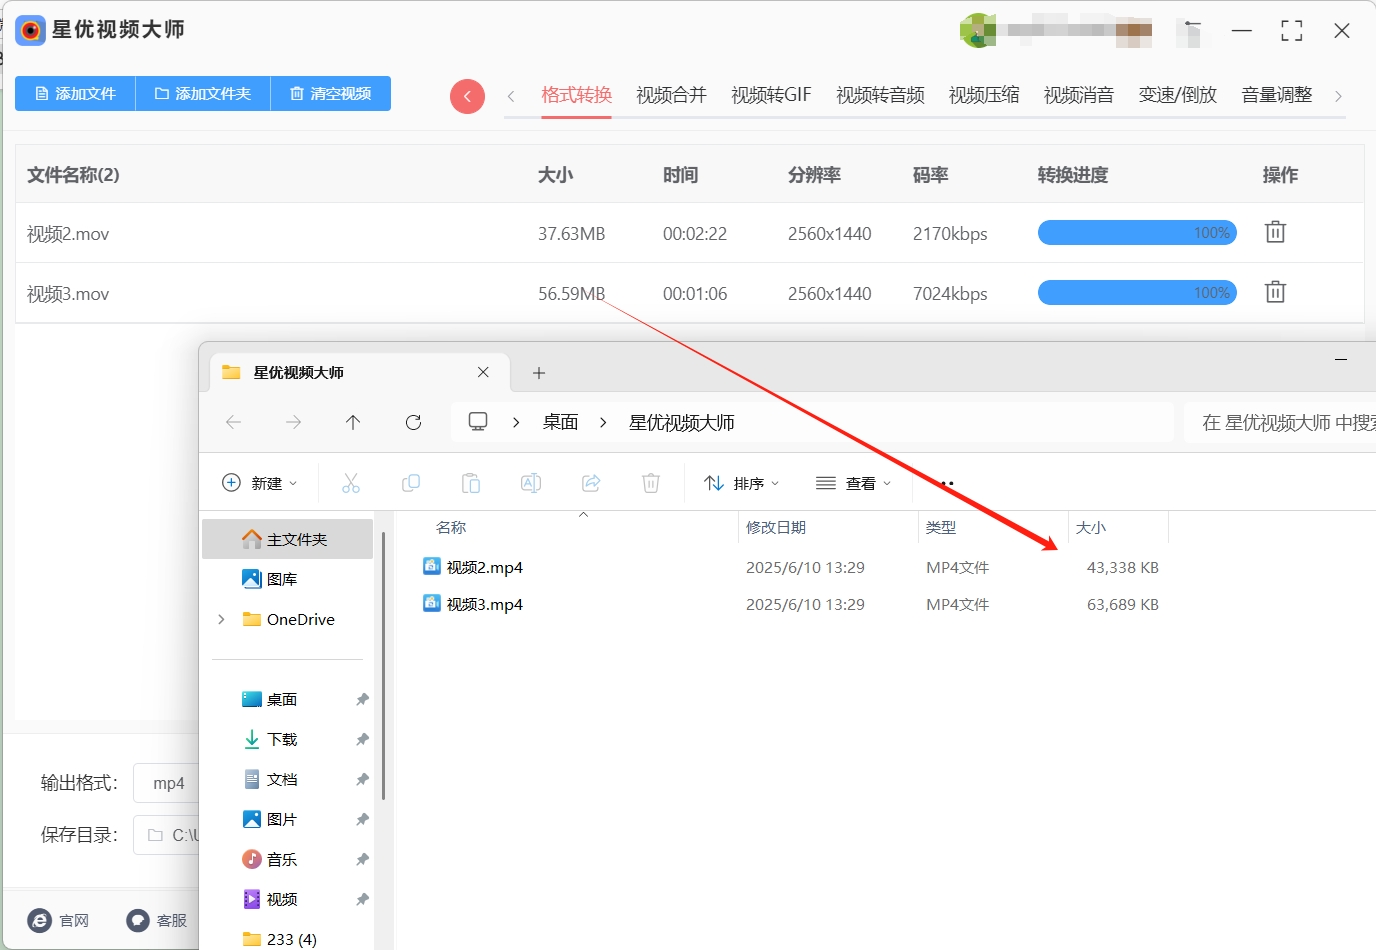
Task: Select the 视频压缩 tab
Action: coord(984,95)
